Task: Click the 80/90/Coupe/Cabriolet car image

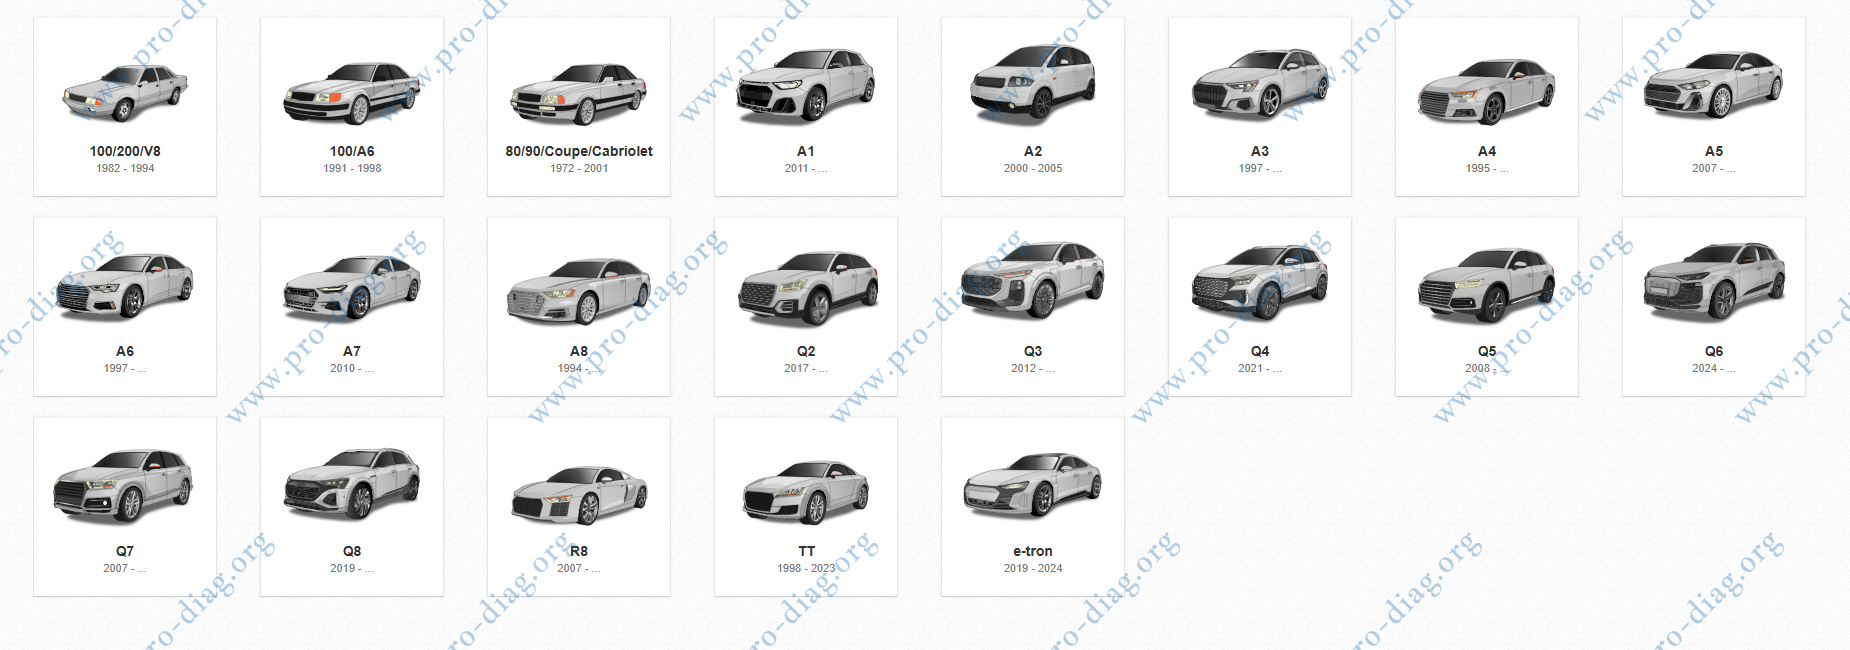Action: click(x=579, y=94)
